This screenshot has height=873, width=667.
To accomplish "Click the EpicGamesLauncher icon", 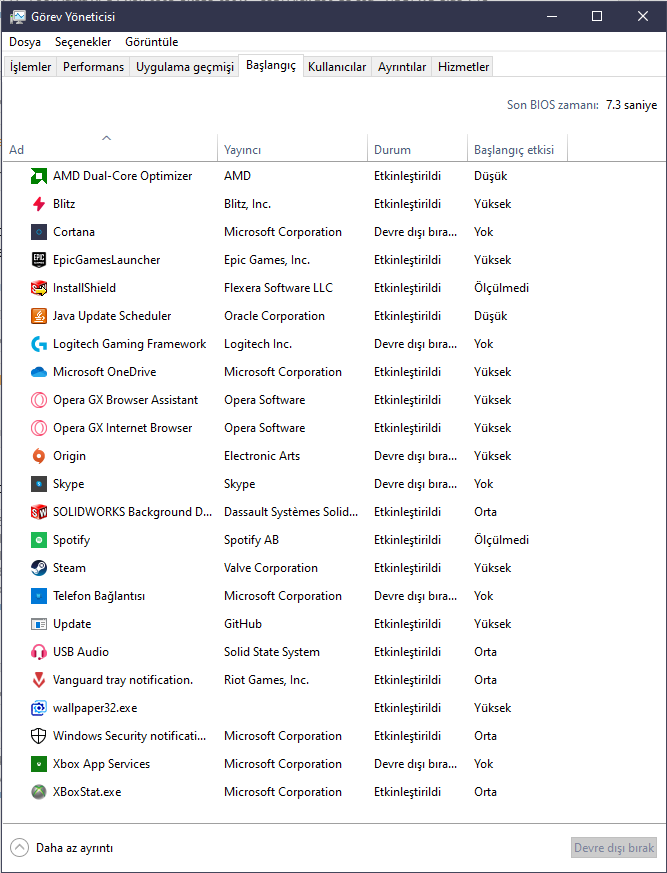I will coord(38,260).
